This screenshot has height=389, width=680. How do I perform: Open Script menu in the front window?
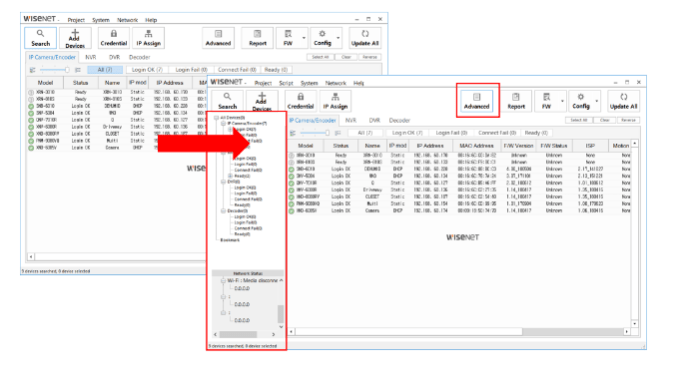(286, 83)
